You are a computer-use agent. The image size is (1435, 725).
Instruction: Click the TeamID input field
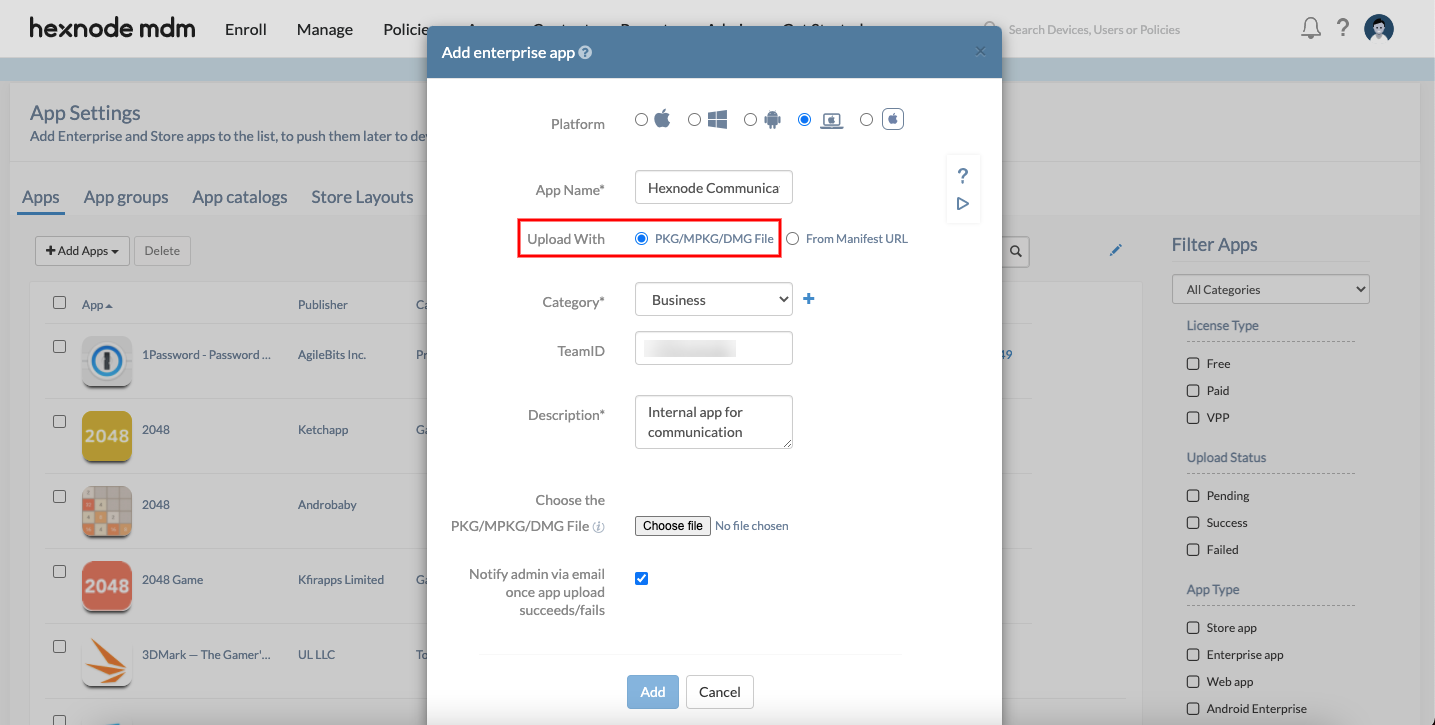click(x=714, y=348)
